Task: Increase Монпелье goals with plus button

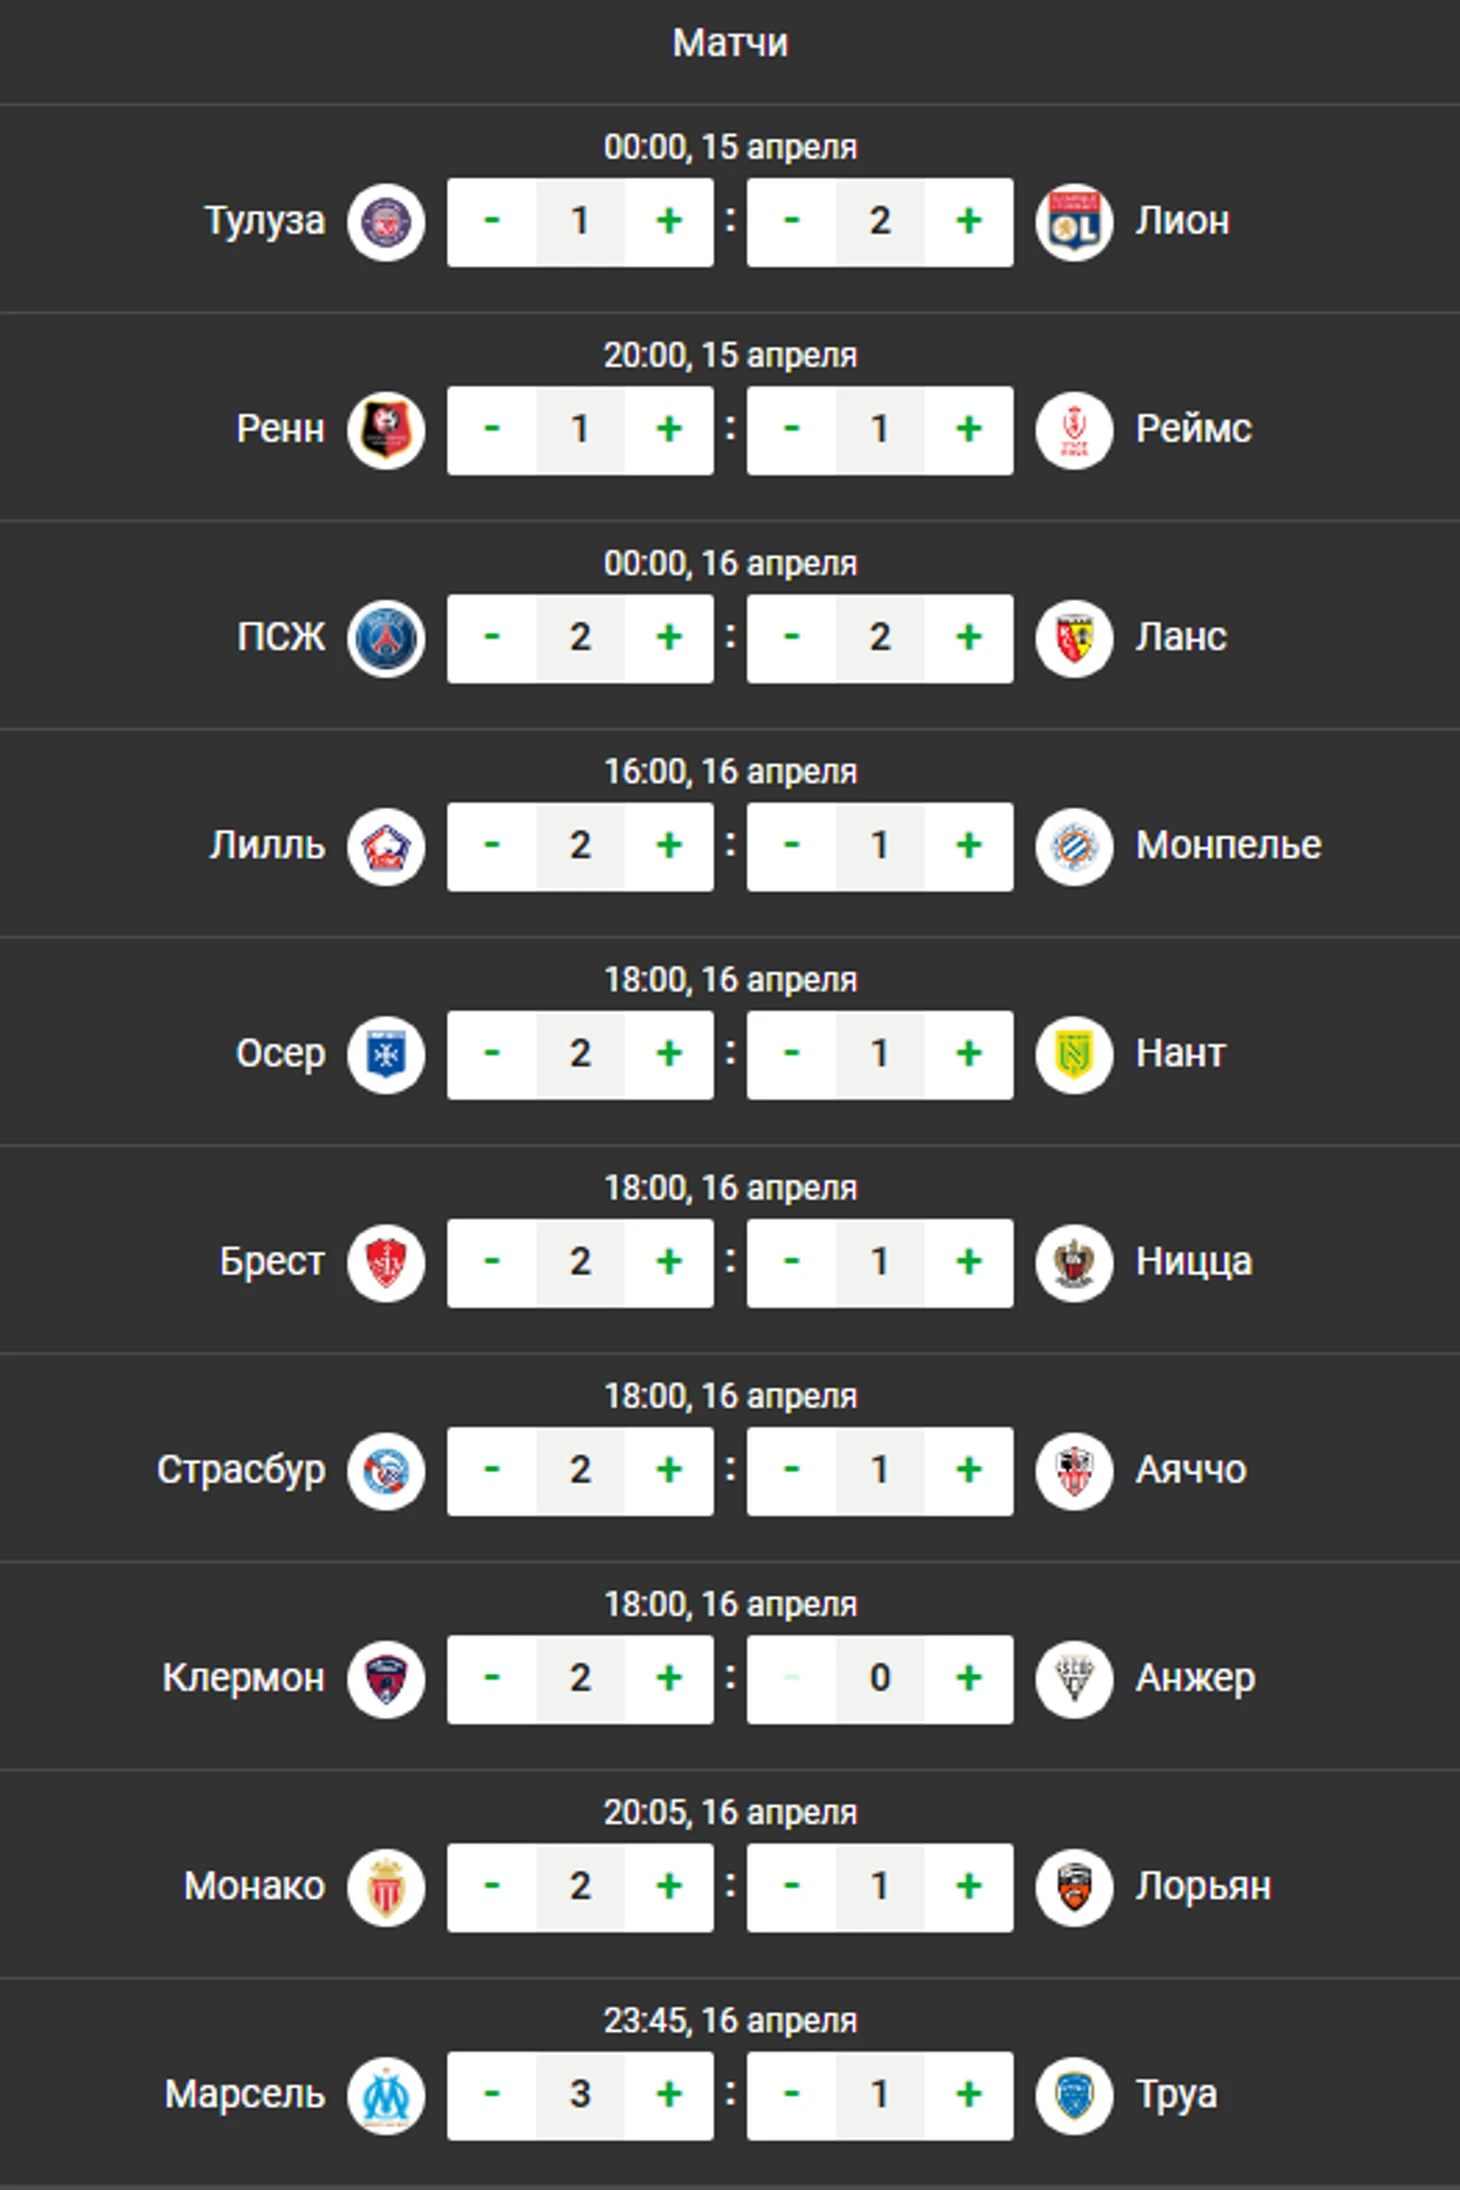Action: tap(969, 846)
